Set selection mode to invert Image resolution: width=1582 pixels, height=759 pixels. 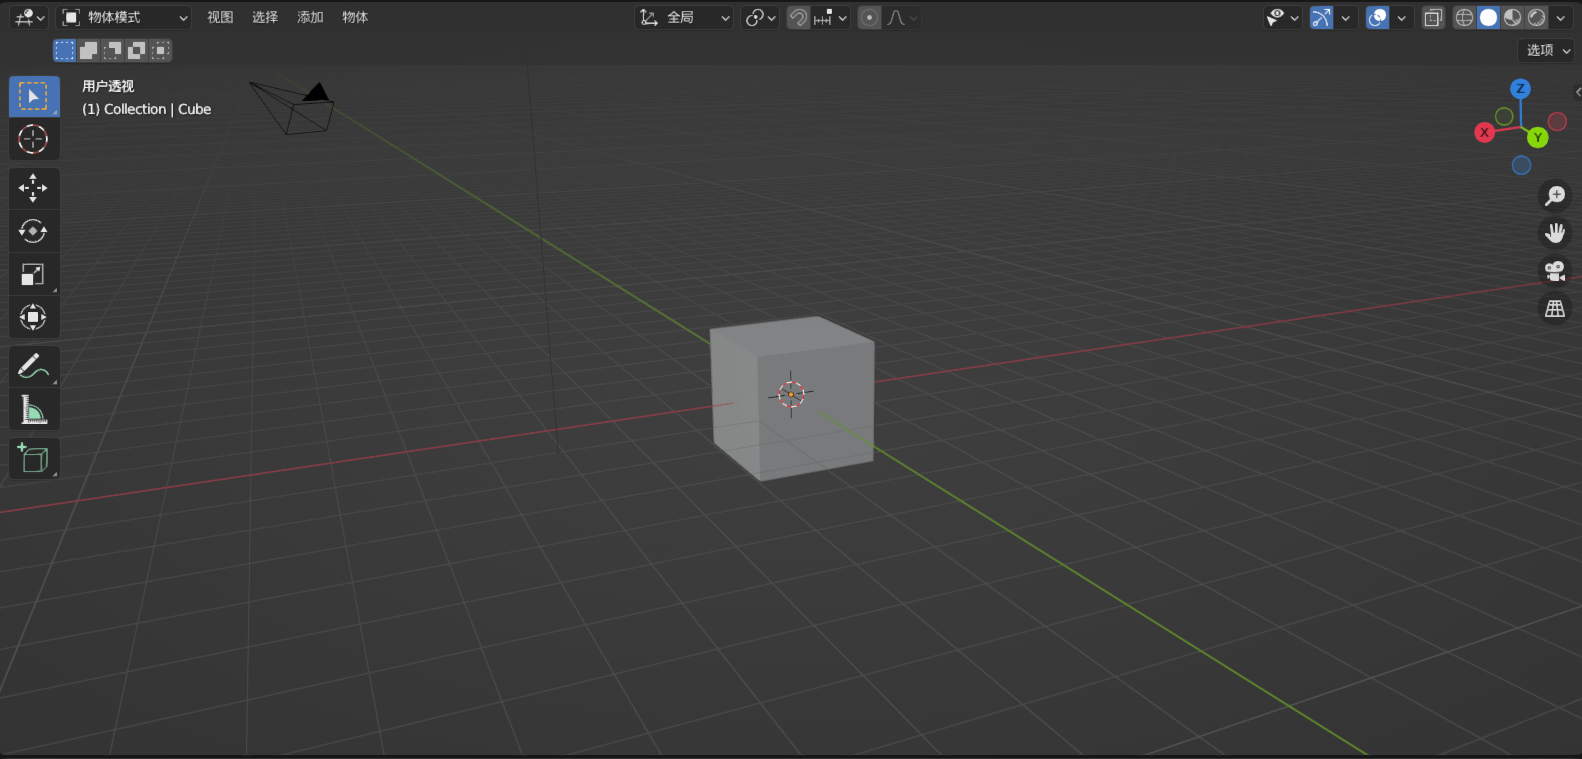[137, 50]
